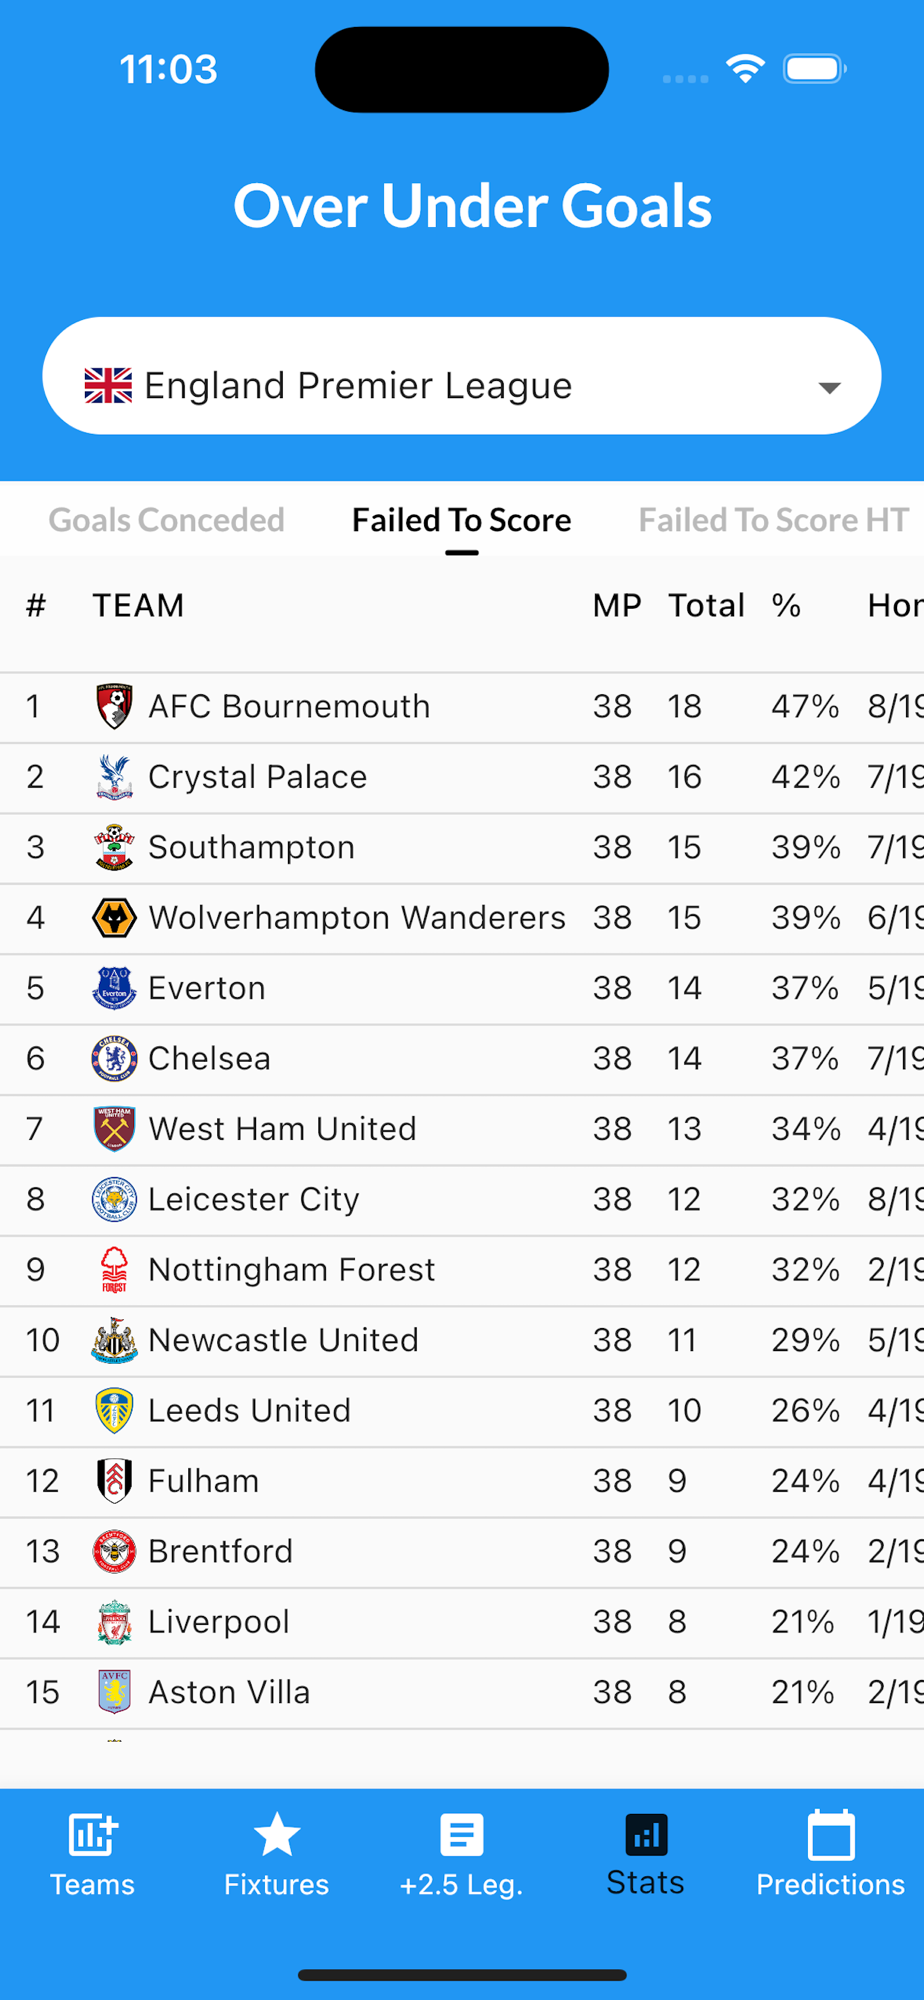924x2000 pixels.
Task: Tap the Wolverhampton Wanderers wolf crest
Action: pos(114,917)
